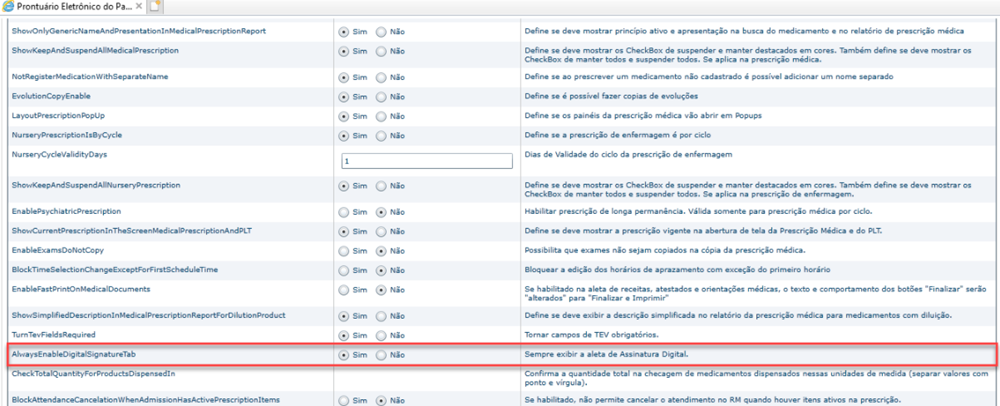Click description 'Define se a prescrição de enfermagem é por ciclo'
The width and height of the screenshot is (1000, 406).
617,135
